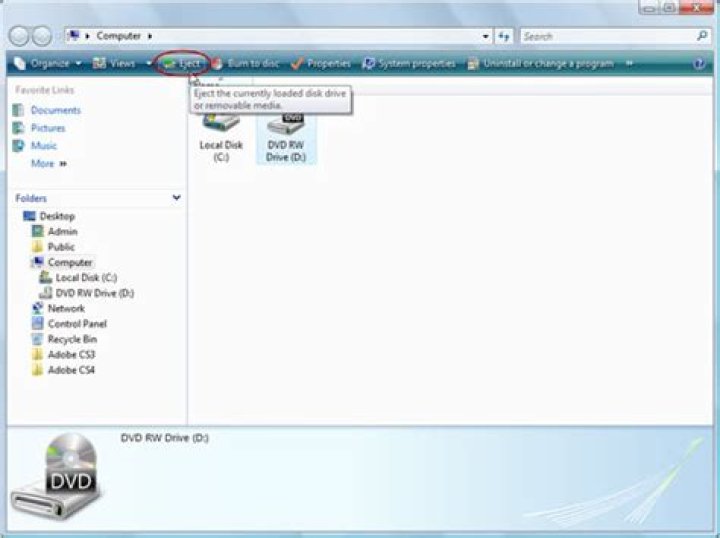Click the Eject toolbar button
Screen dimensions: 720x538
pyautogui.click(x=182, y=63)
